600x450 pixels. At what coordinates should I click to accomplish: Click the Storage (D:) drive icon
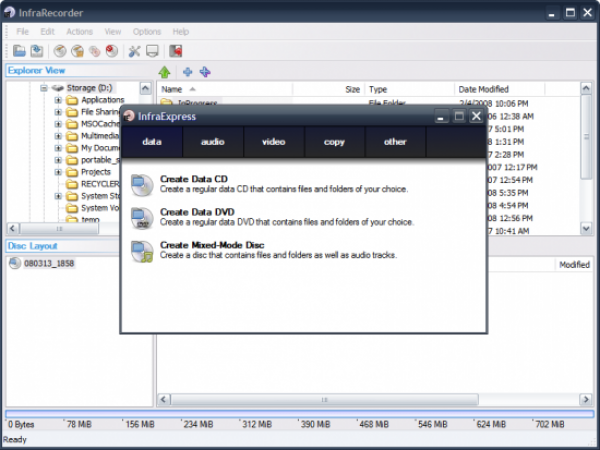tap(57, 88)
